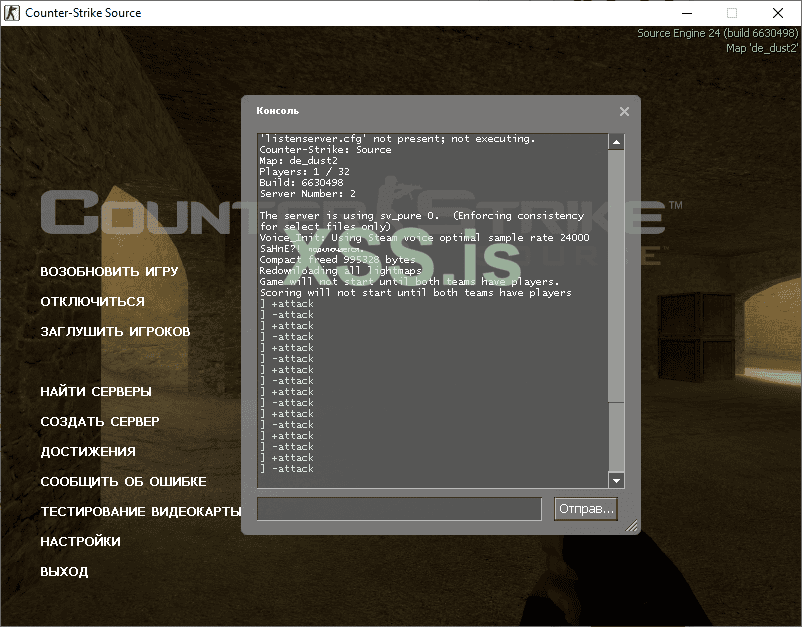Screen dimensions: 802x627
Task: Click 'Server Number: 2' console line
Action: click(x=307, y=194)
